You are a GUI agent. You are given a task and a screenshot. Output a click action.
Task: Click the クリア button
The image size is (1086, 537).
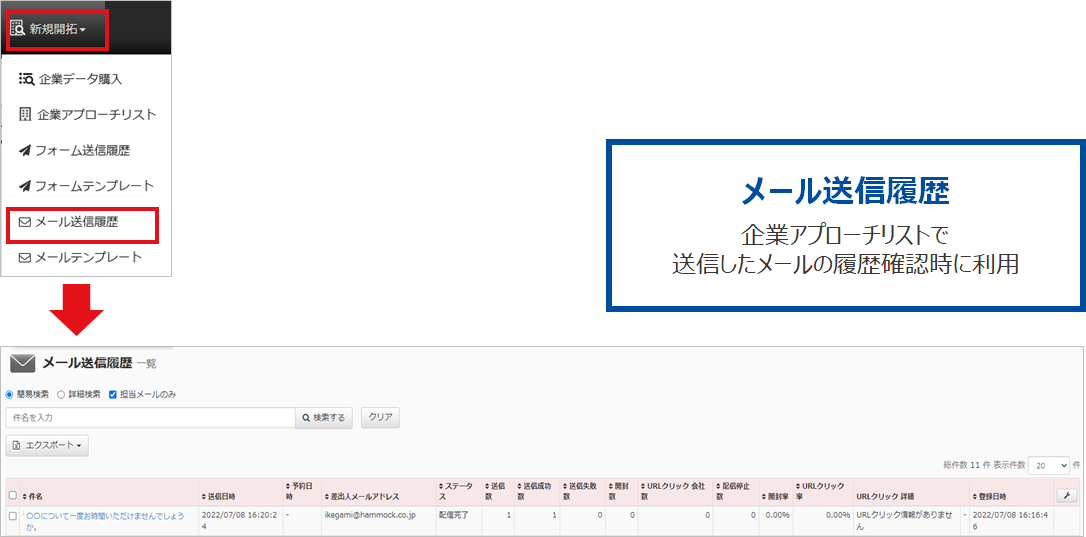[x=380, y=417]
